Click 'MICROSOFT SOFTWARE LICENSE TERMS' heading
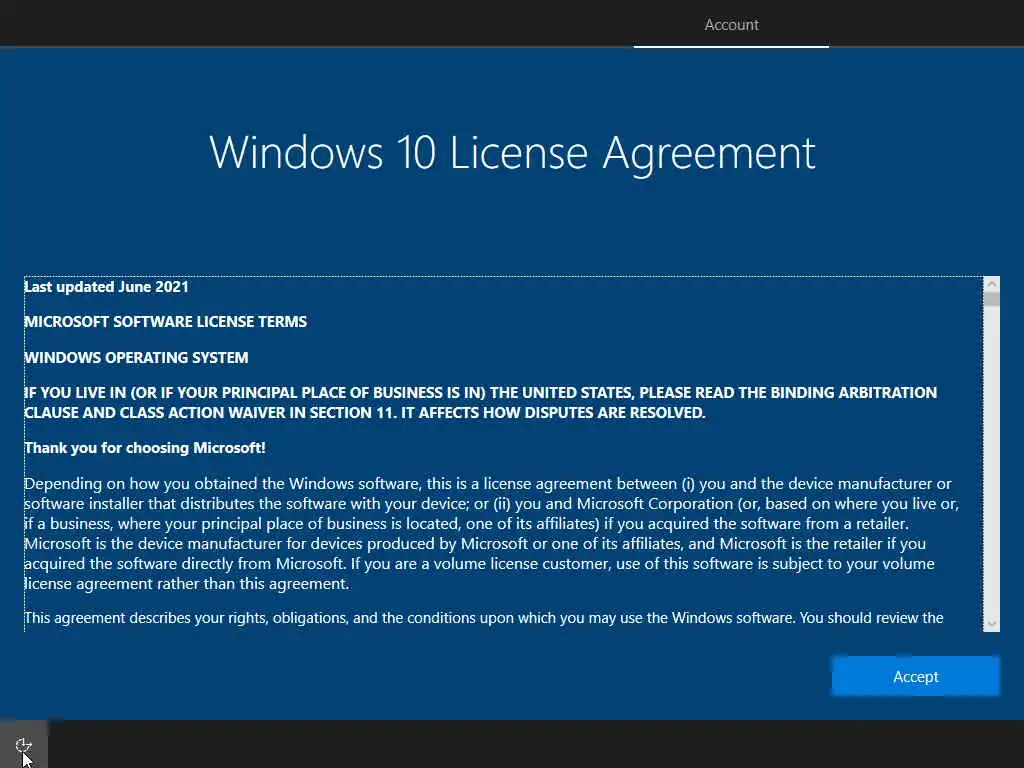This screenshot has height=768, width=1024. (165, 321)
